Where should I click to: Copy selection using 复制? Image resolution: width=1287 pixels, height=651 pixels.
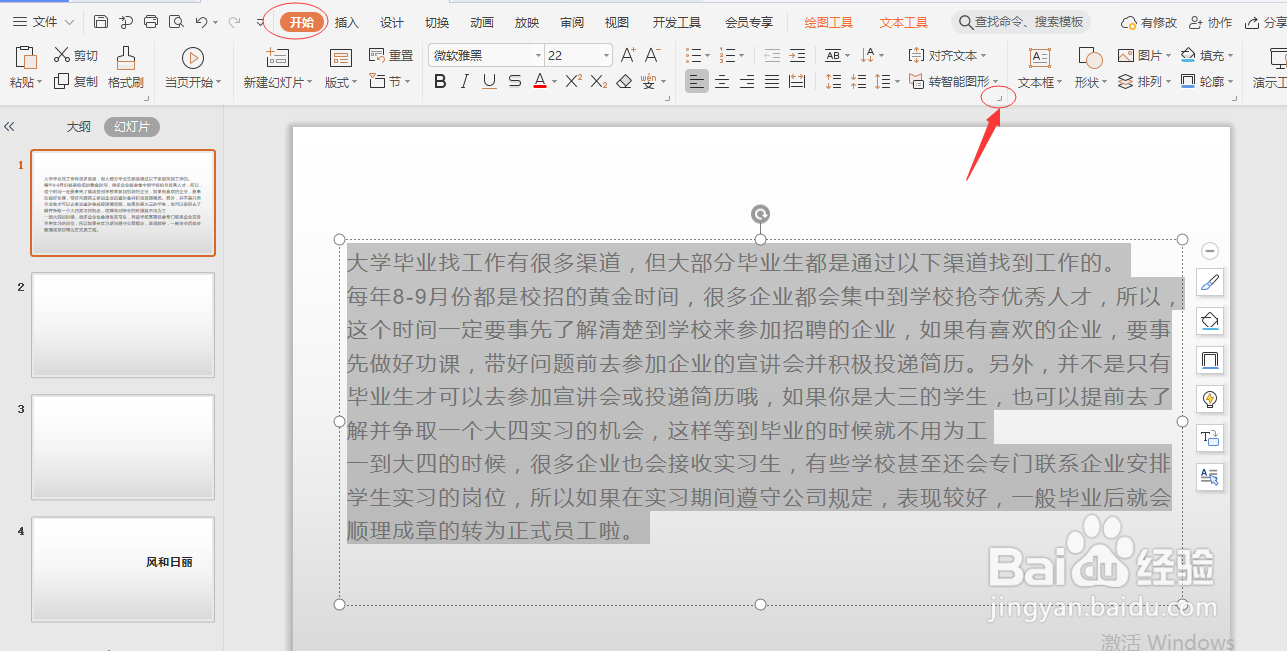pos(76,81)
